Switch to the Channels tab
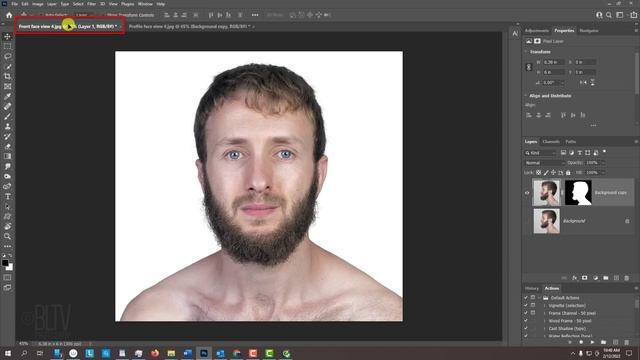The width and height of the screenshot is (640, 360). [x=551, y=142]
